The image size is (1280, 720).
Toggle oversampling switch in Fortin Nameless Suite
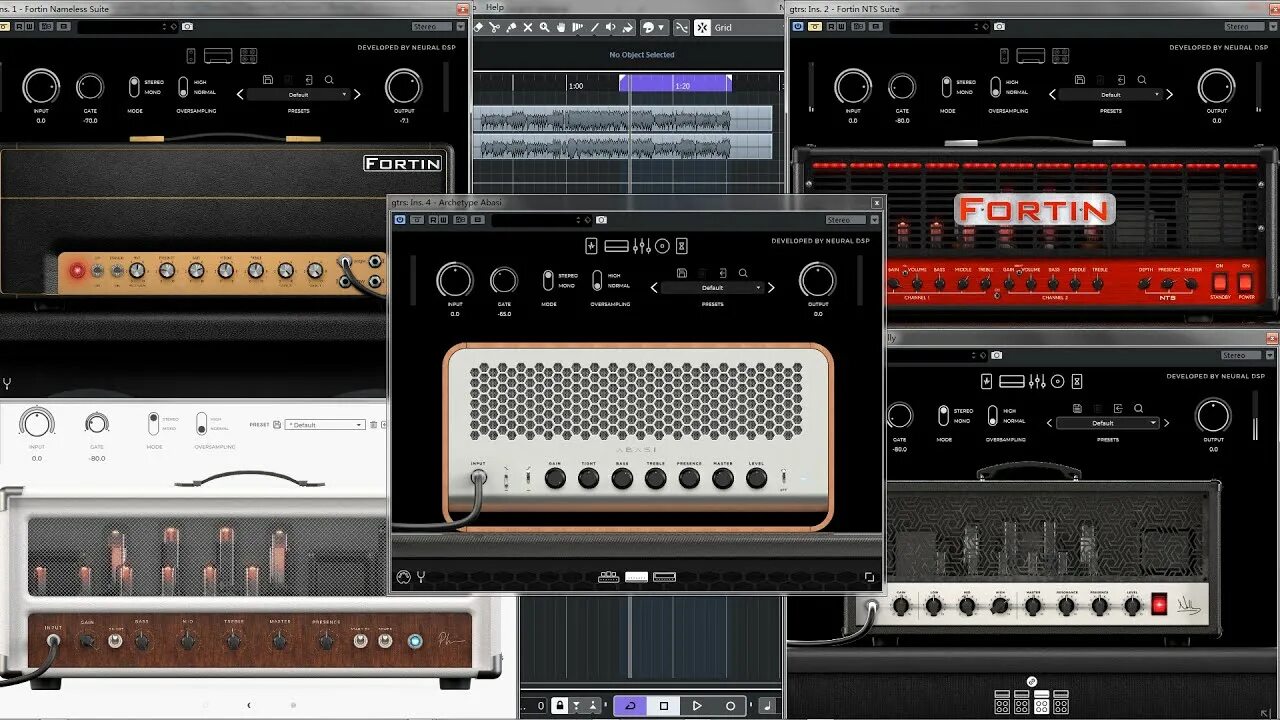[x=184, y=88]
